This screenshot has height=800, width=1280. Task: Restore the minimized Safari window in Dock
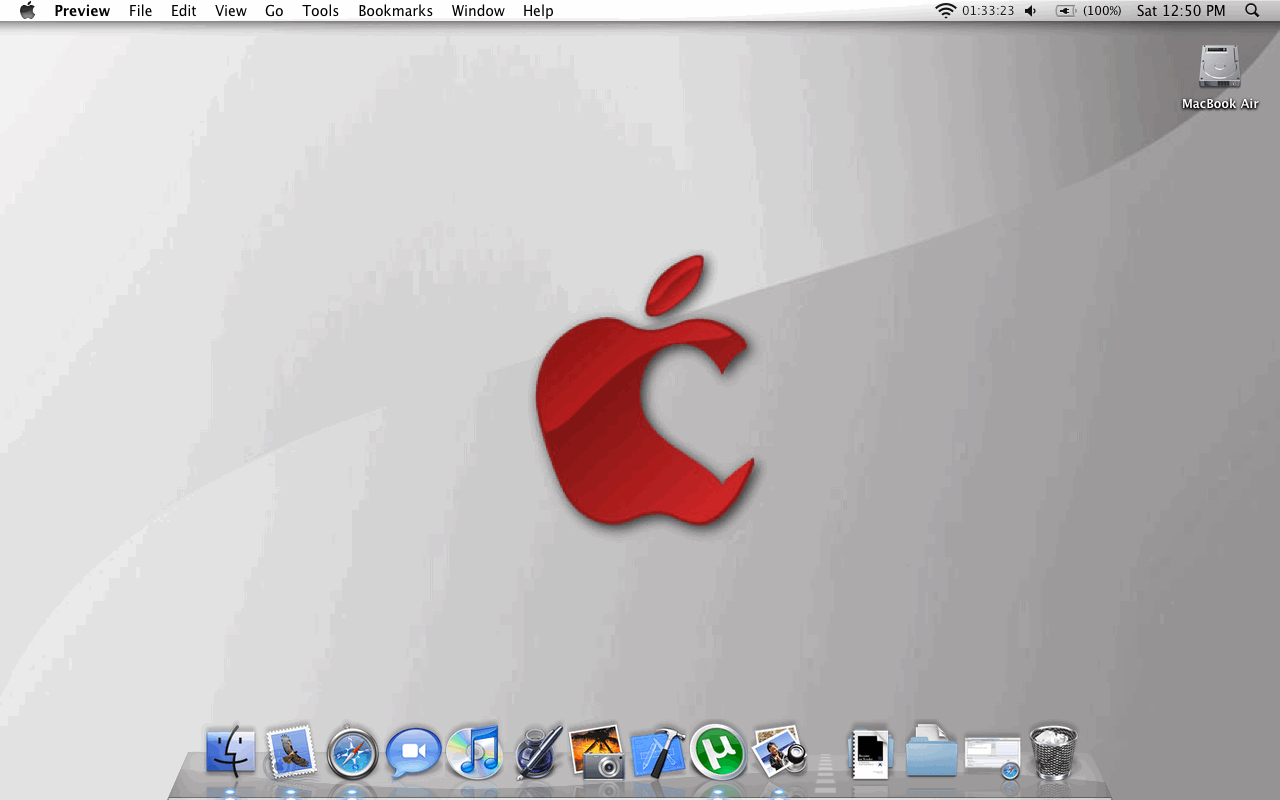pos(993,757)
